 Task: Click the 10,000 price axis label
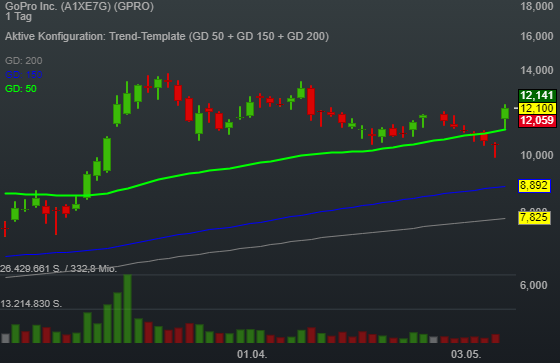coord(537,155)
